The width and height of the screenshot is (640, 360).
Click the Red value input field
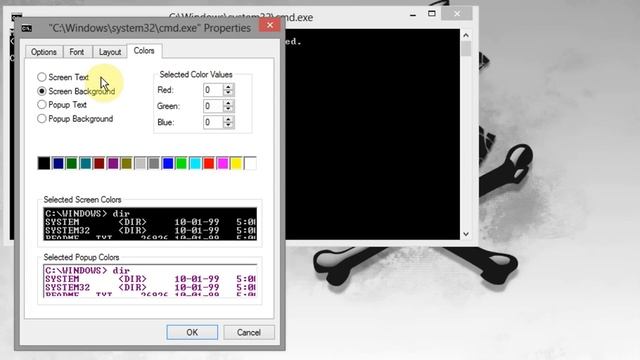point(213,90)
